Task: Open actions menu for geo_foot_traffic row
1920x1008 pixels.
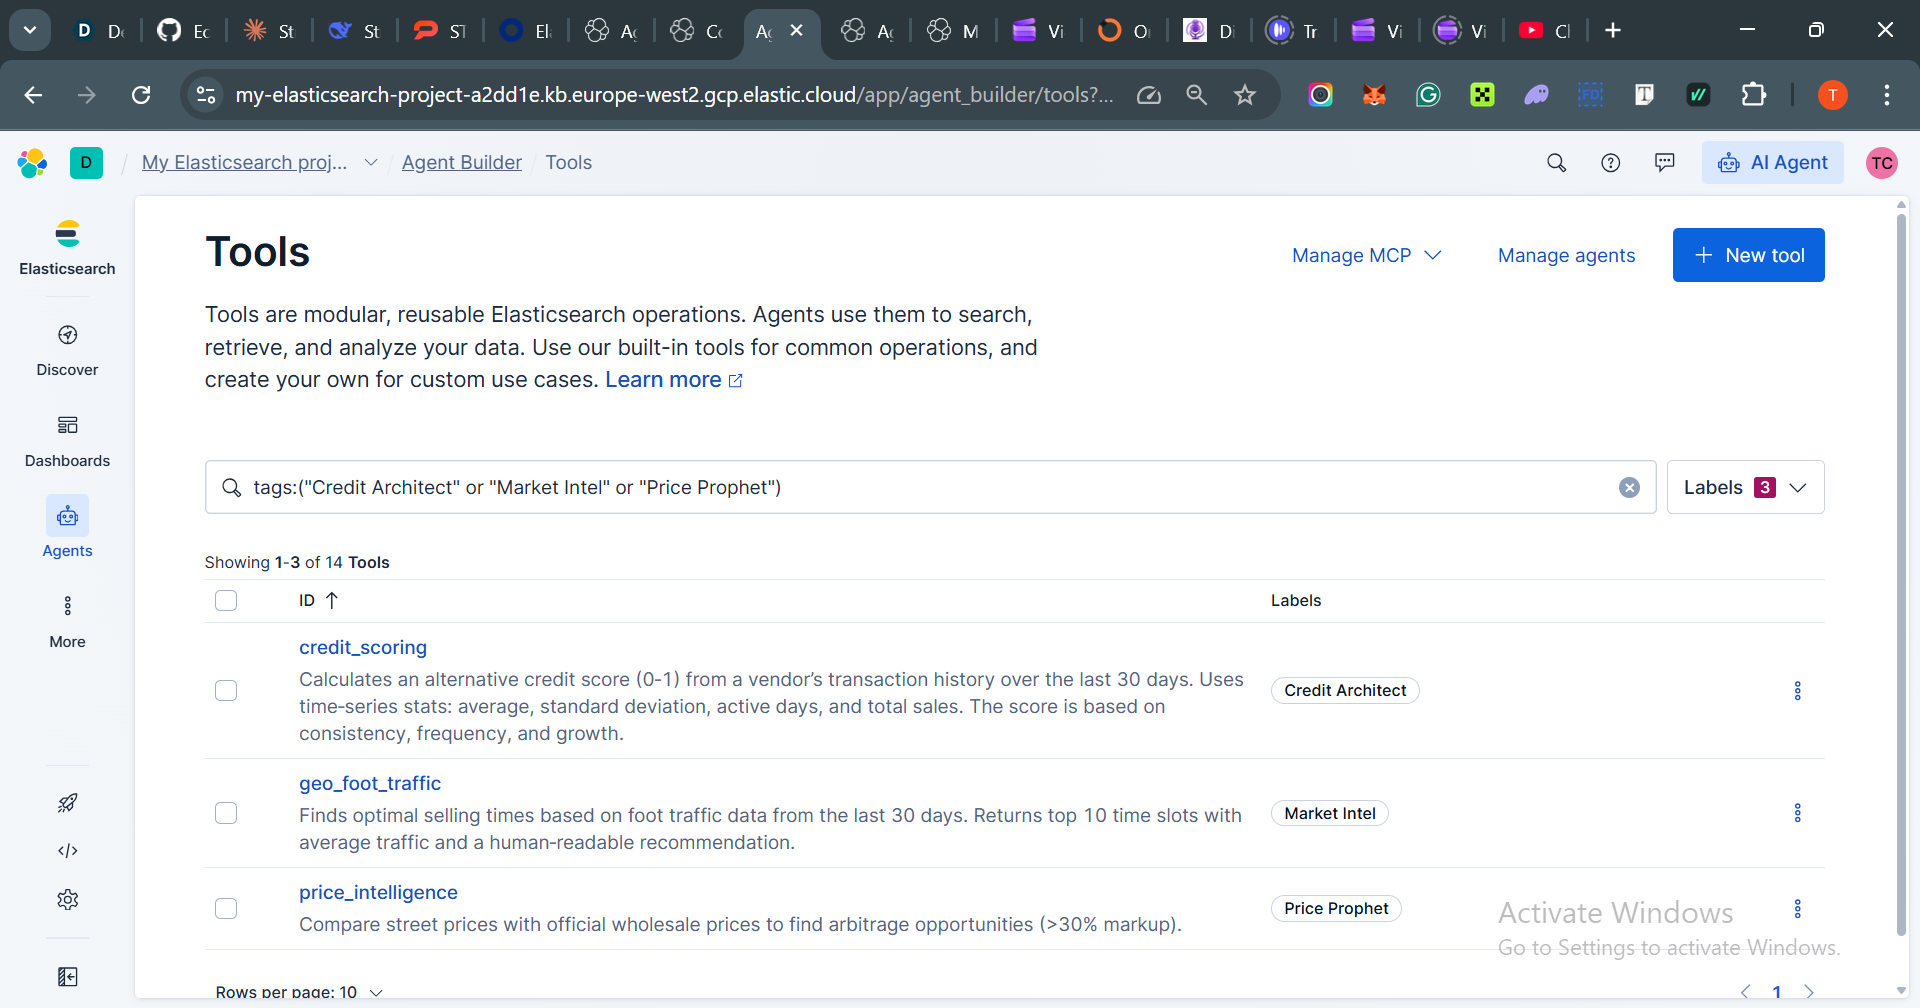Action: pyautogui.click(x=1797, y=813)
